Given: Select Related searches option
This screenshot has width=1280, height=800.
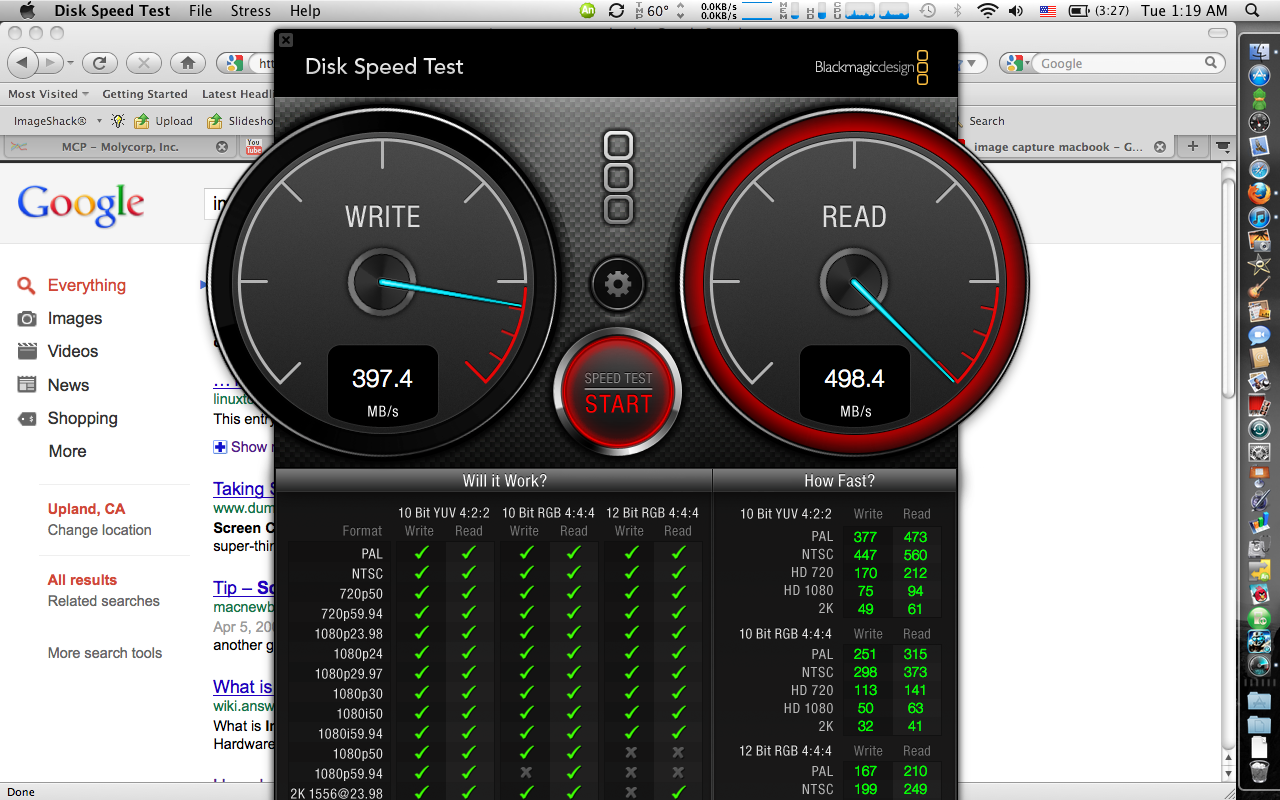Looking at the screenshot, I should [103, 601].
